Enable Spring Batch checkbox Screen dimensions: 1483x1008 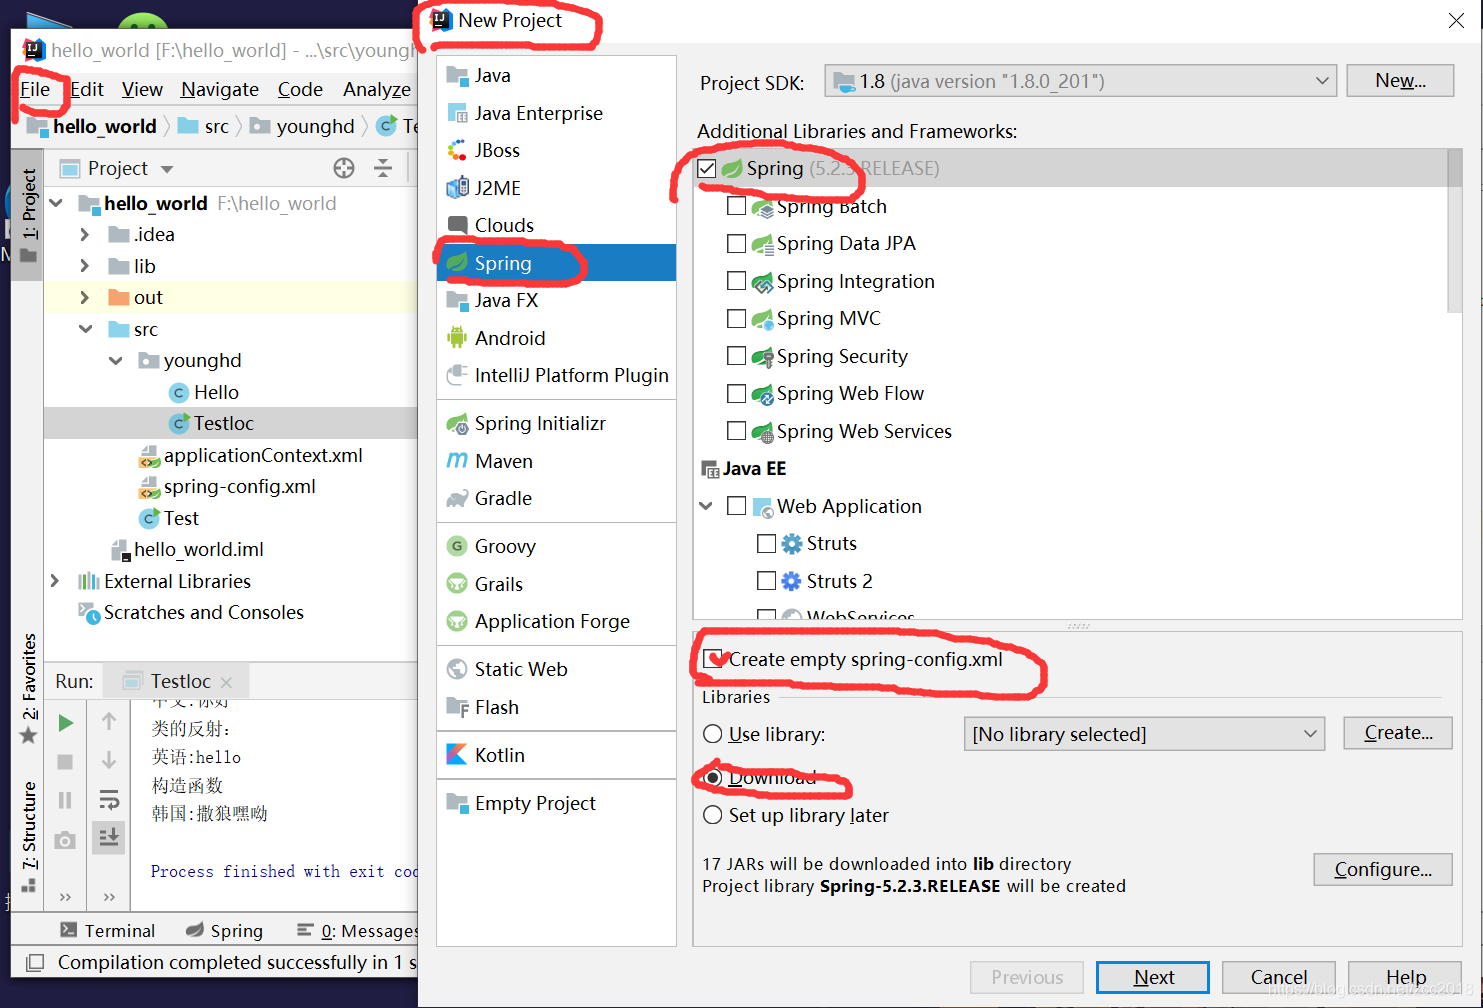pyautogui.click(x=737, y=206)
